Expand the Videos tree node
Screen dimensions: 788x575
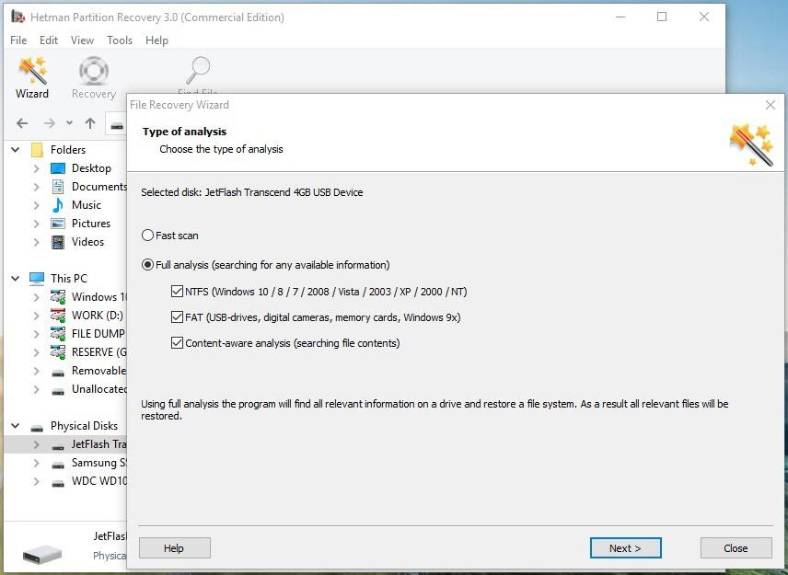36,242
